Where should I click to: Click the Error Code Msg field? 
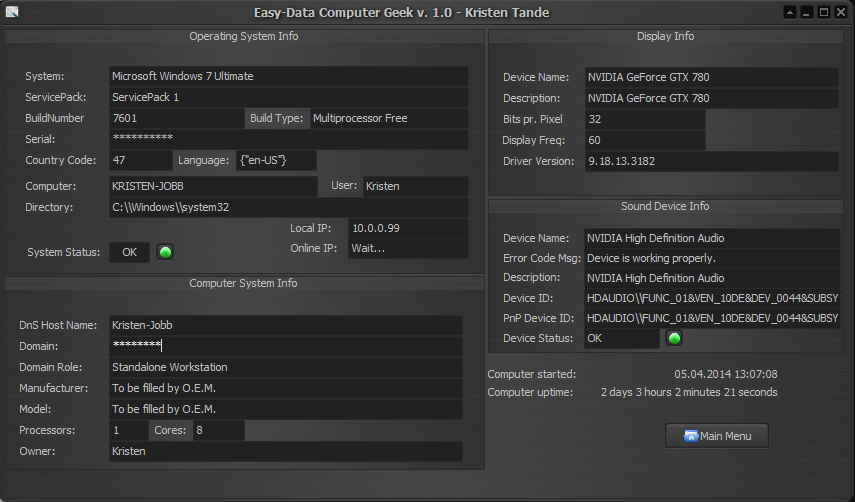coord(712,258)
